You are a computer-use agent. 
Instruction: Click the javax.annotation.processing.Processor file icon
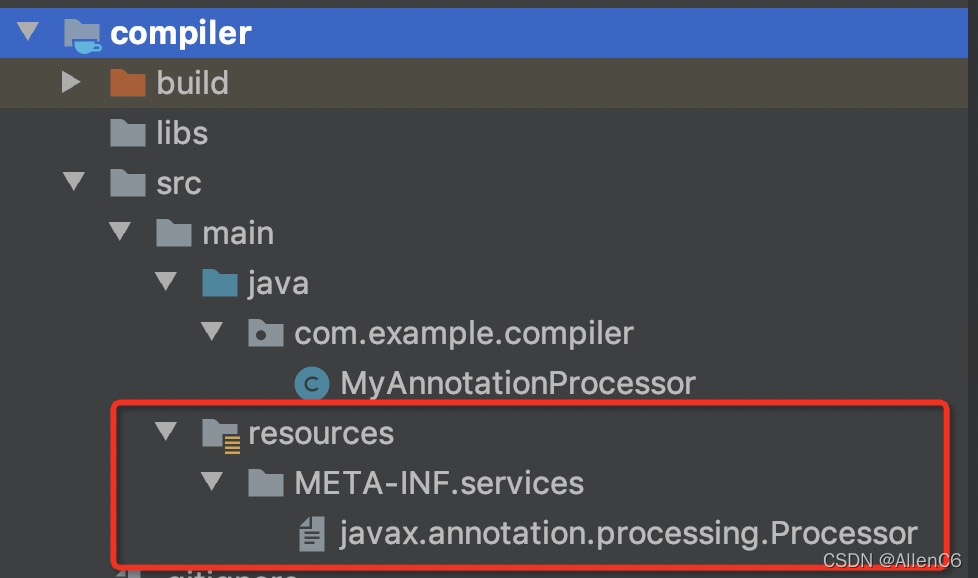pos(312,534)
